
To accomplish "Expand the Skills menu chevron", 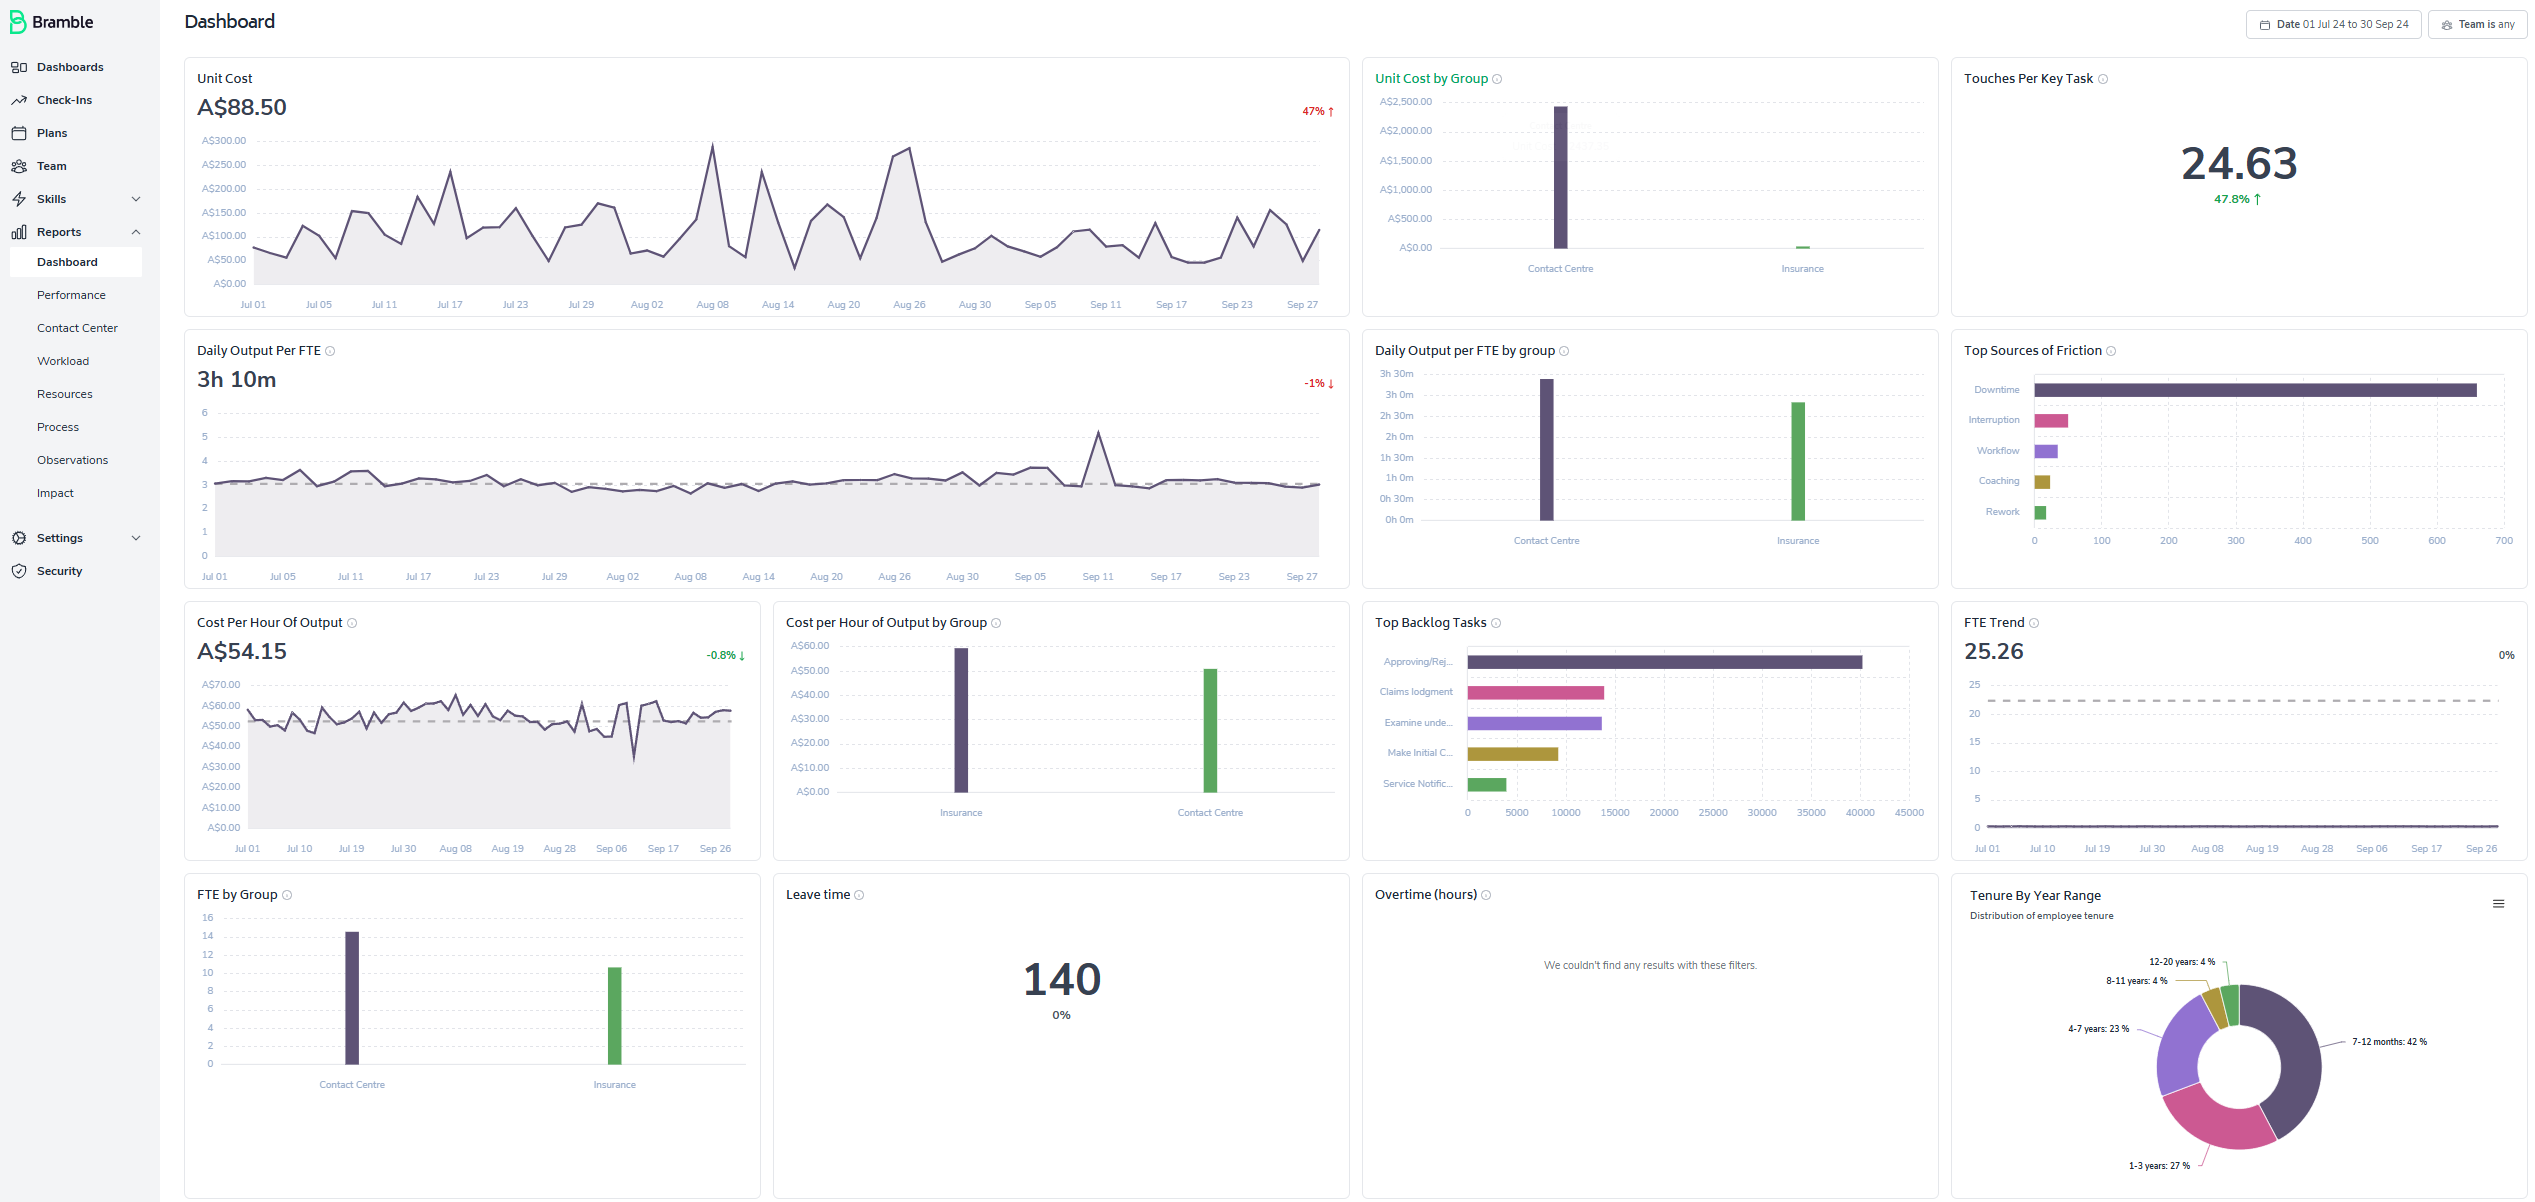I will click(136, 199).
